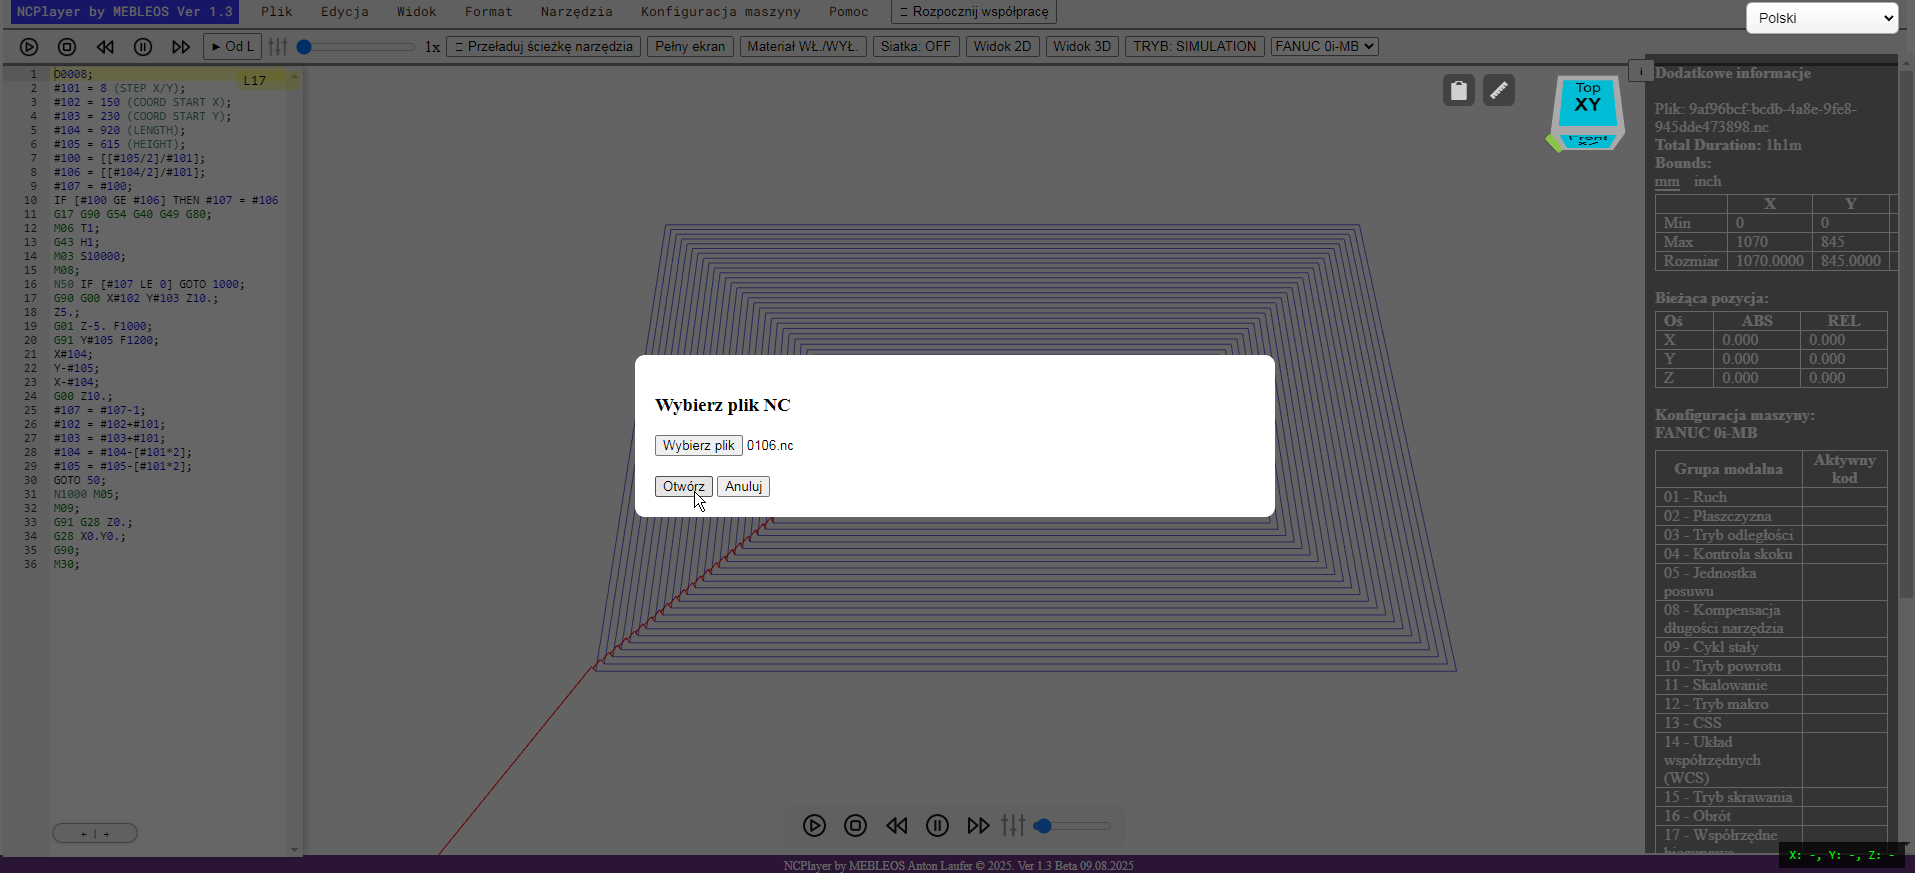The image size is (1915, 873).
Task: Click 'Otwórz' in the dialog
Action: point(684,487)
